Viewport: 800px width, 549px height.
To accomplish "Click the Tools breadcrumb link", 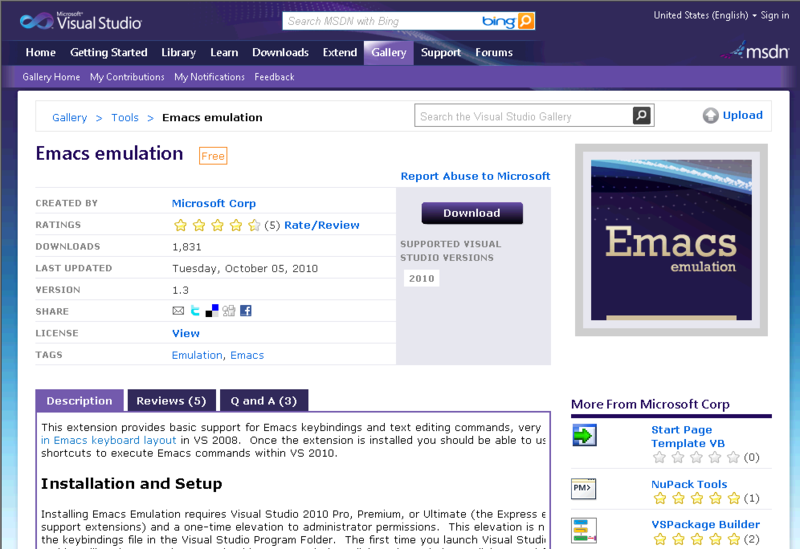I will [125, 118].
